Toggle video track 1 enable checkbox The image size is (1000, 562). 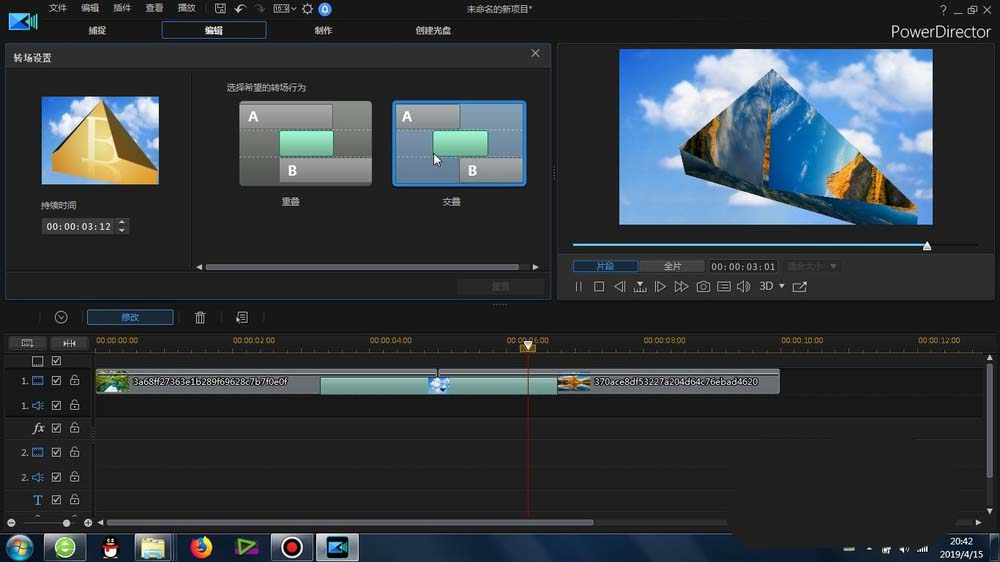56,381
